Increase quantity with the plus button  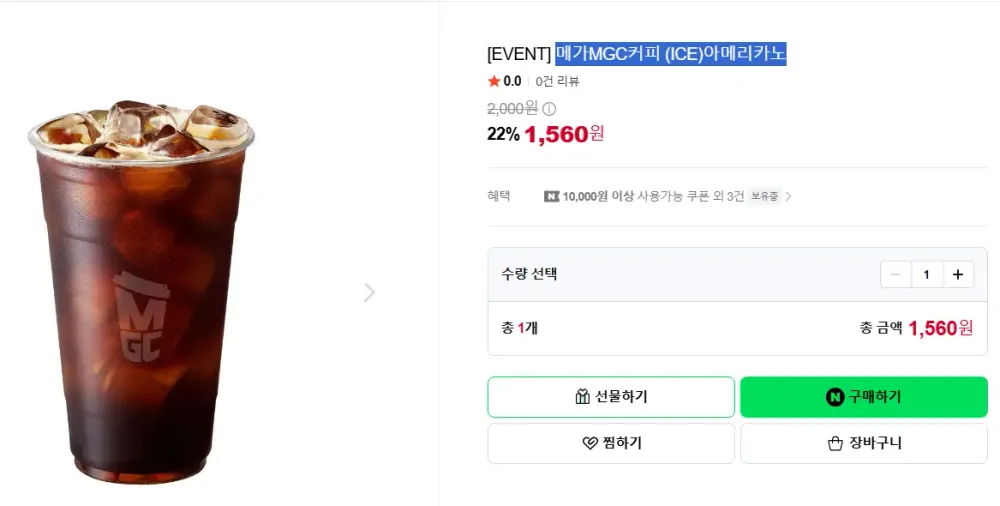pyautogui.click(x=958, y=274)
